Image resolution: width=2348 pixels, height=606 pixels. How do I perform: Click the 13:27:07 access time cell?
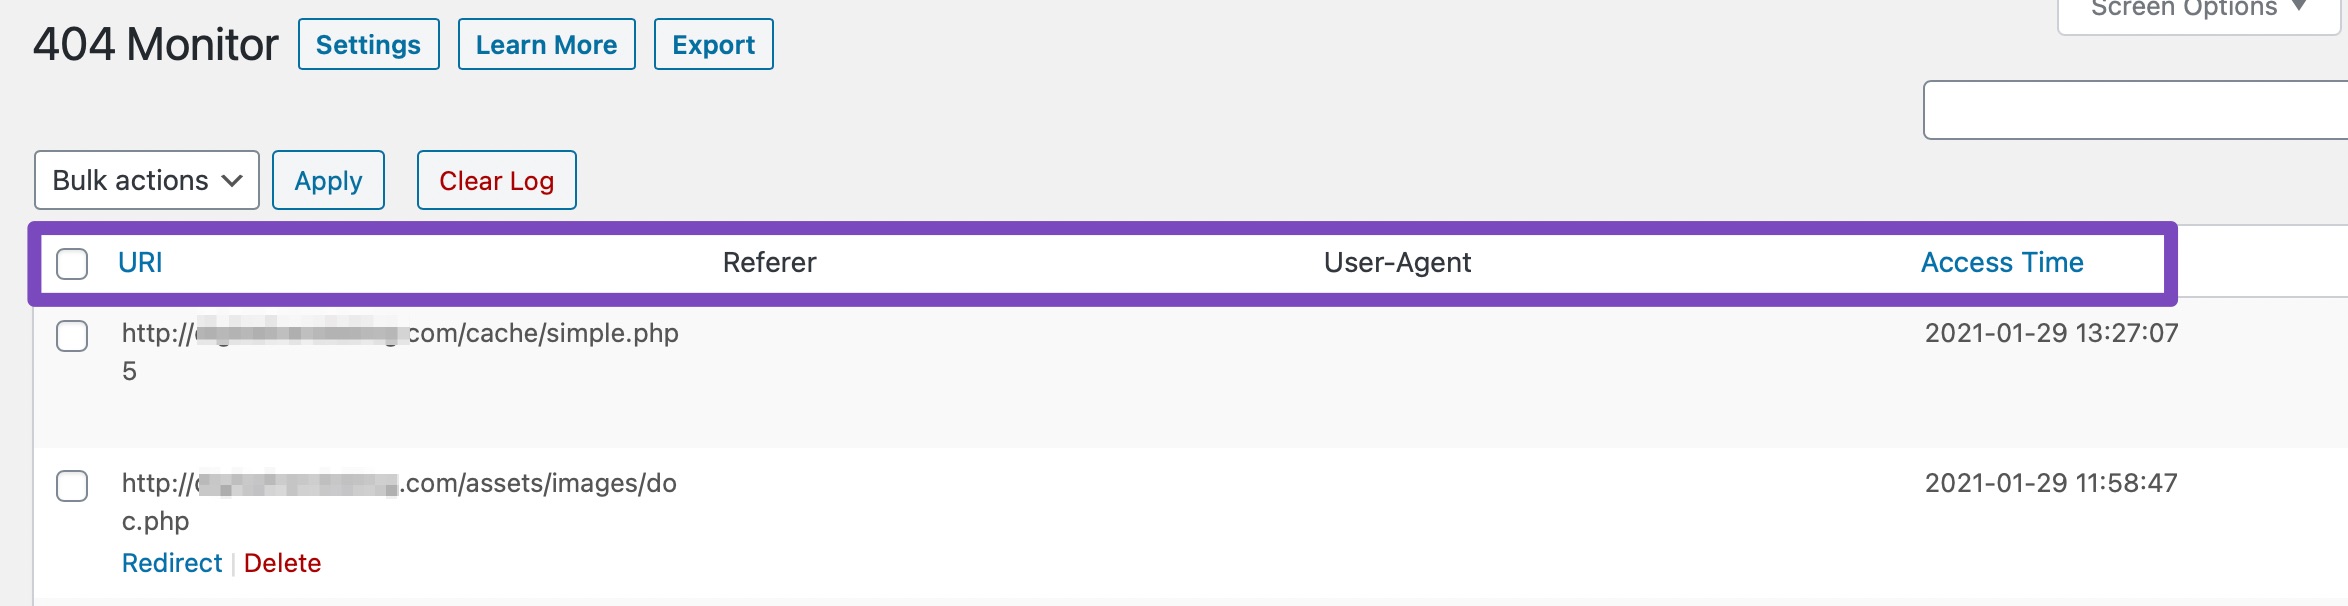pos(2051,333)
